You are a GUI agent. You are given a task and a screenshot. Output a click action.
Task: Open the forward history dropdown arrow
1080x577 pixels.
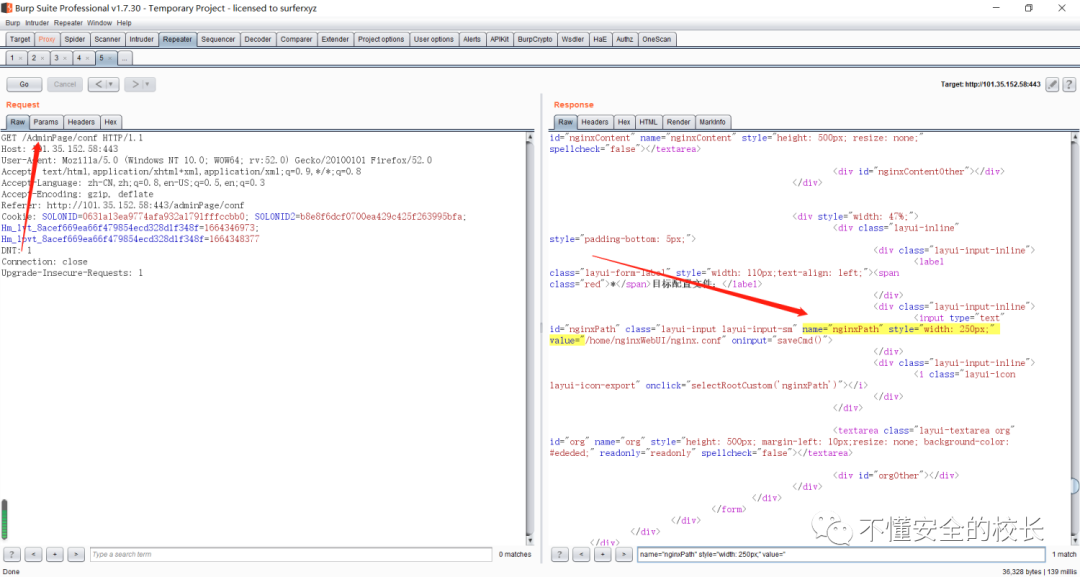[149, 84]
